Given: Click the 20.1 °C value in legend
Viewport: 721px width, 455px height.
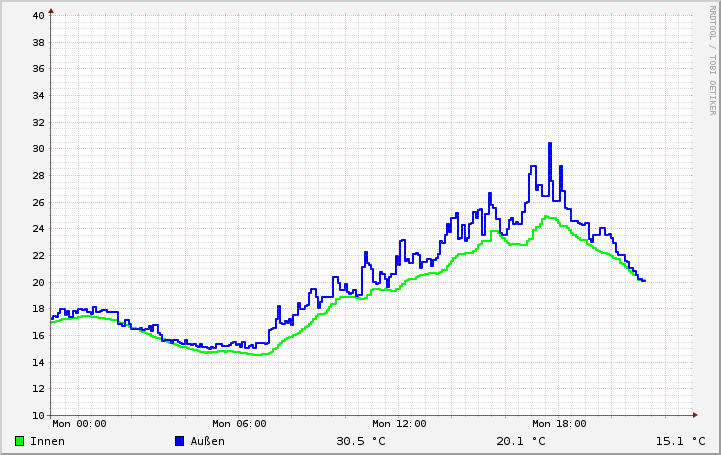Looking at the screenshot, I should tap(521, 441).
